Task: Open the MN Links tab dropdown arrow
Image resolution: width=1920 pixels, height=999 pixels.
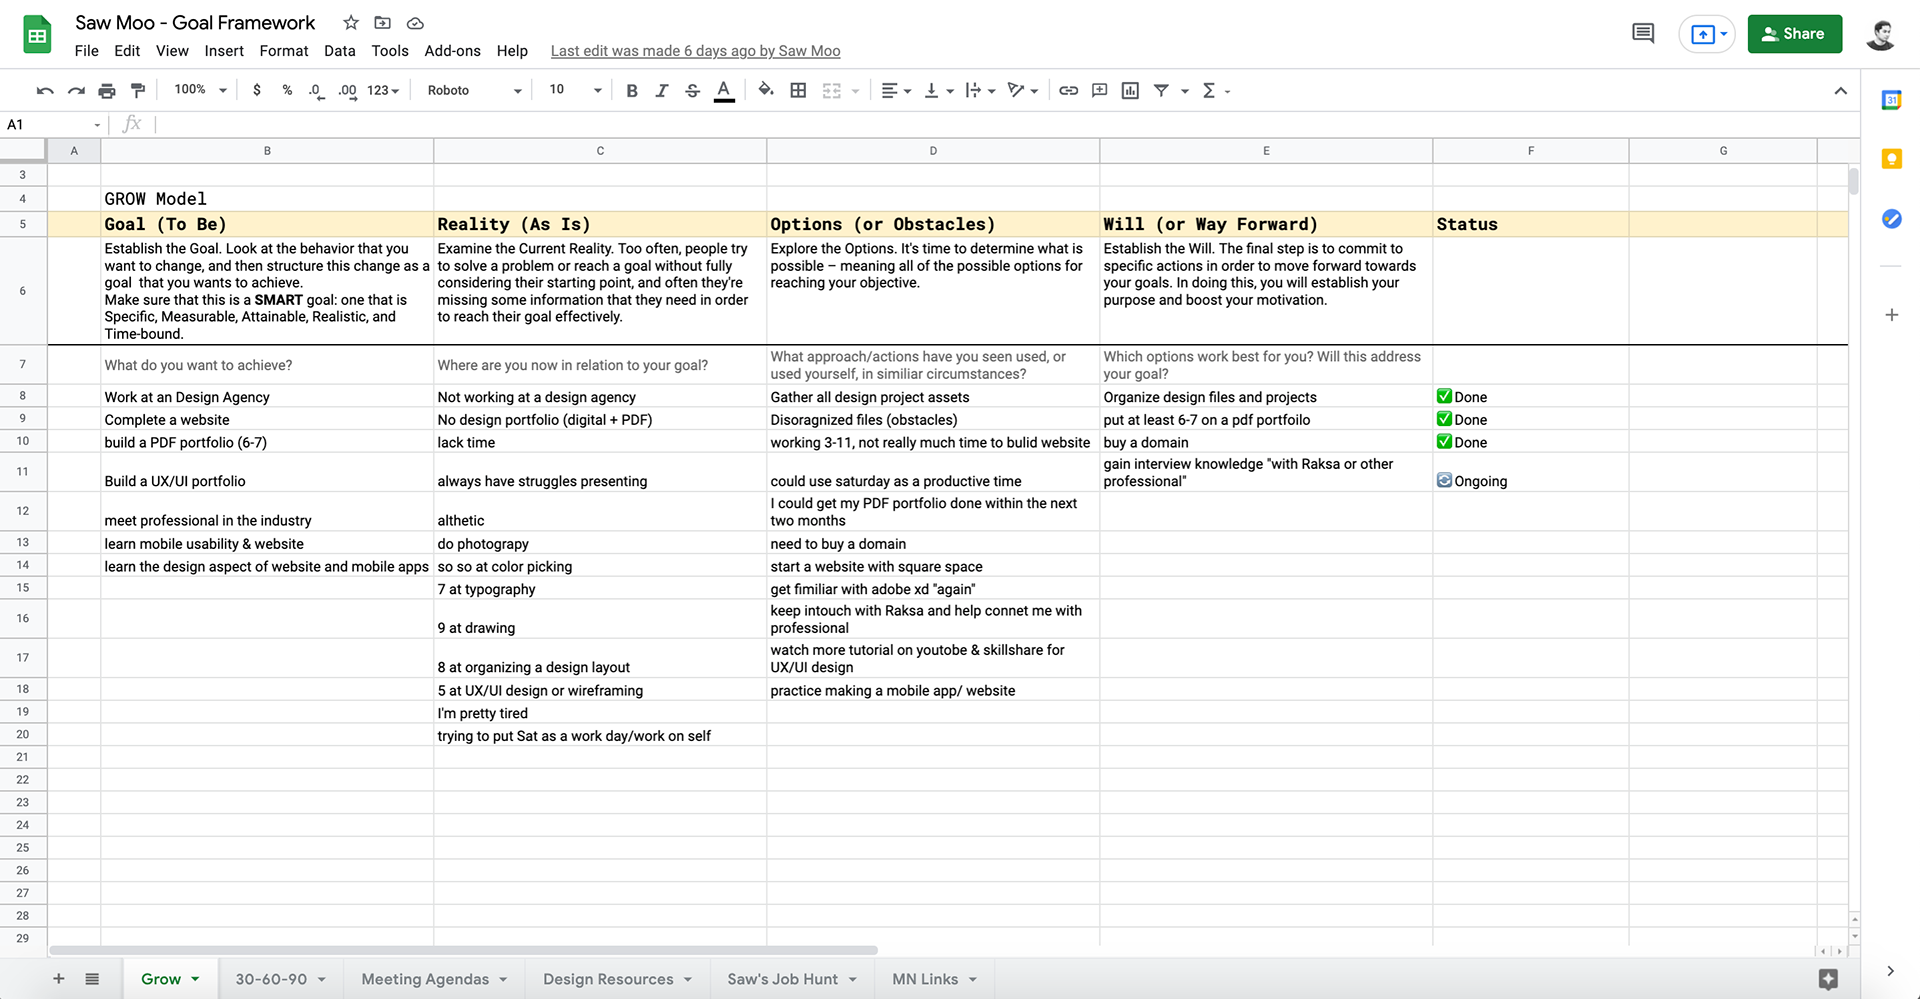Action: click(x=973, y=979)
